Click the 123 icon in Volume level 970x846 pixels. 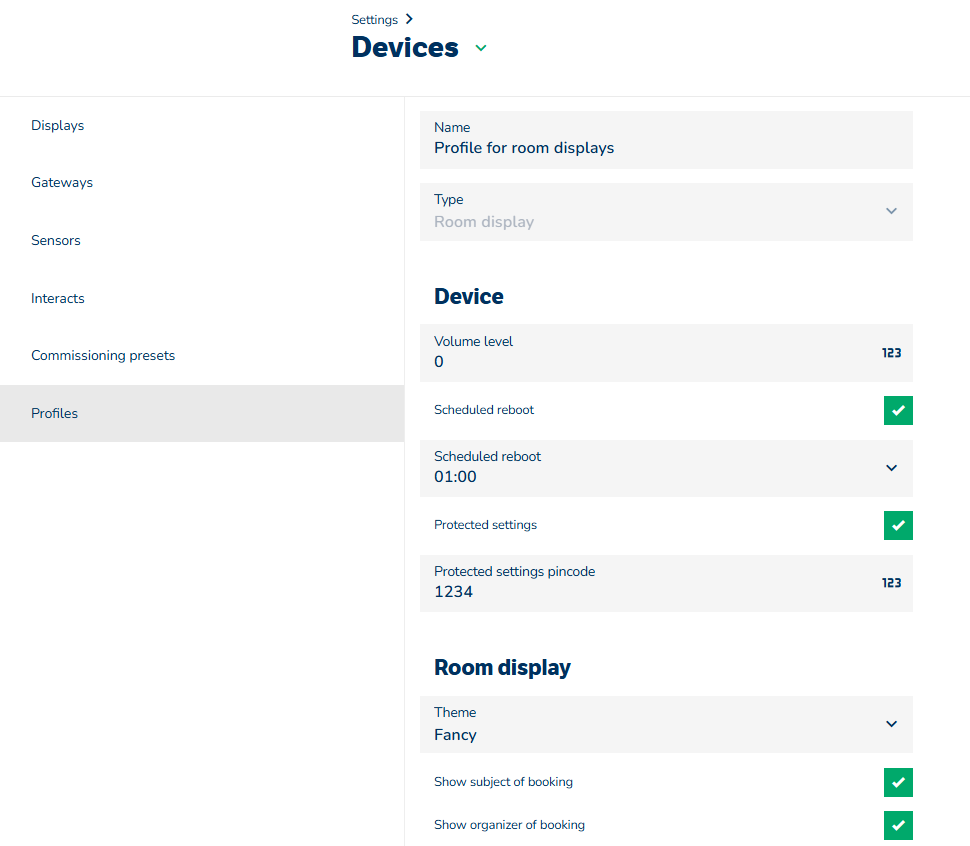[891, 353]
